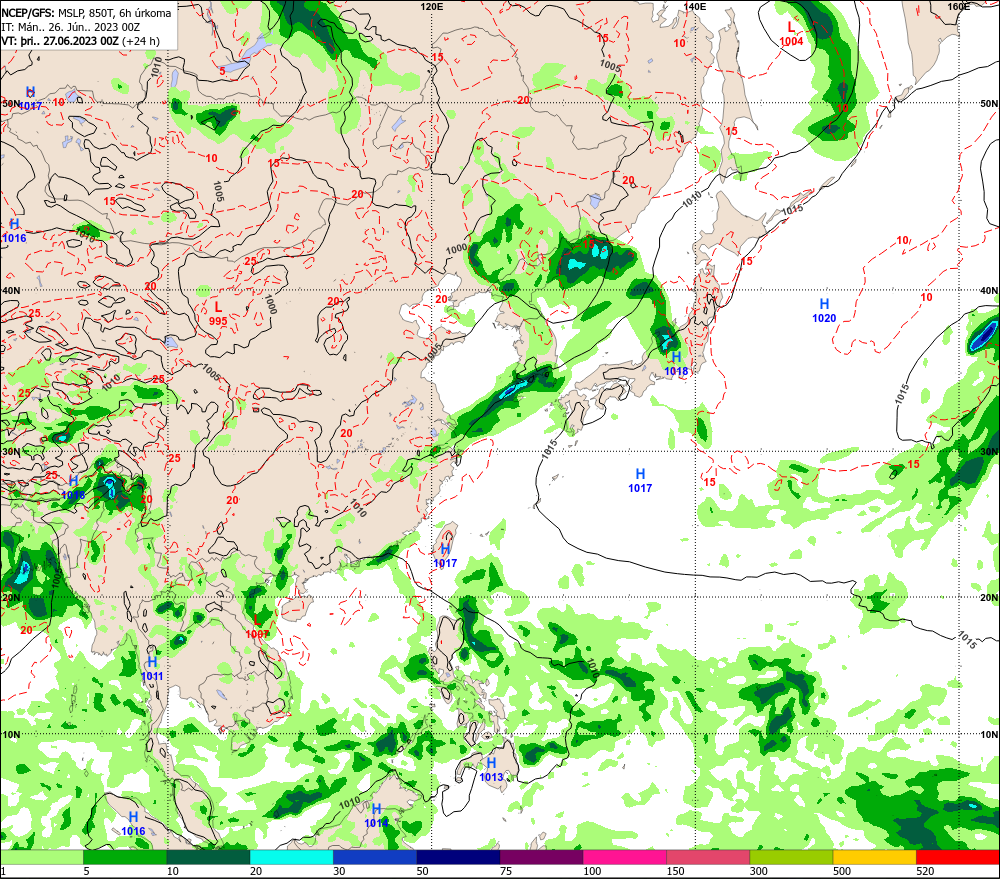
Task: Pick the navy 50–75 legend swatch
Action: [x=458, y=857]
